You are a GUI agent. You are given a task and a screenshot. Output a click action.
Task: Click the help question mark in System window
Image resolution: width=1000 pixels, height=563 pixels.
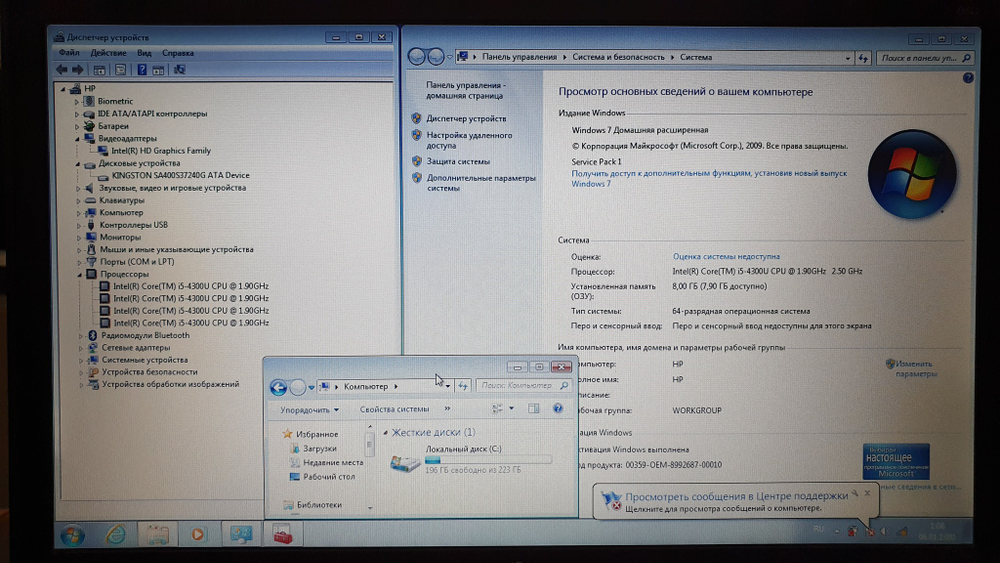click(x=968, y=78)
